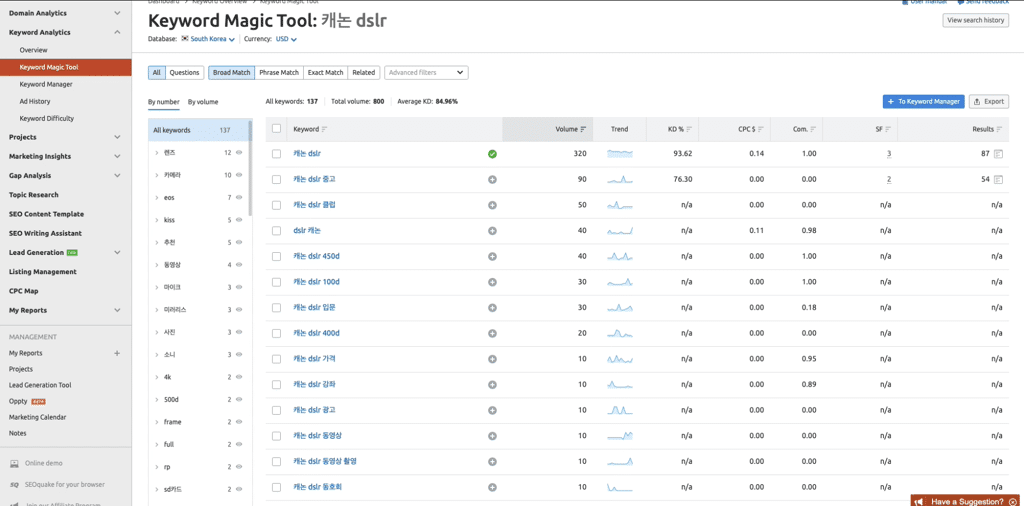The image size is (1024, 506).
Task: Open Keyword Manager in sidebar
Action: [46, 84]
